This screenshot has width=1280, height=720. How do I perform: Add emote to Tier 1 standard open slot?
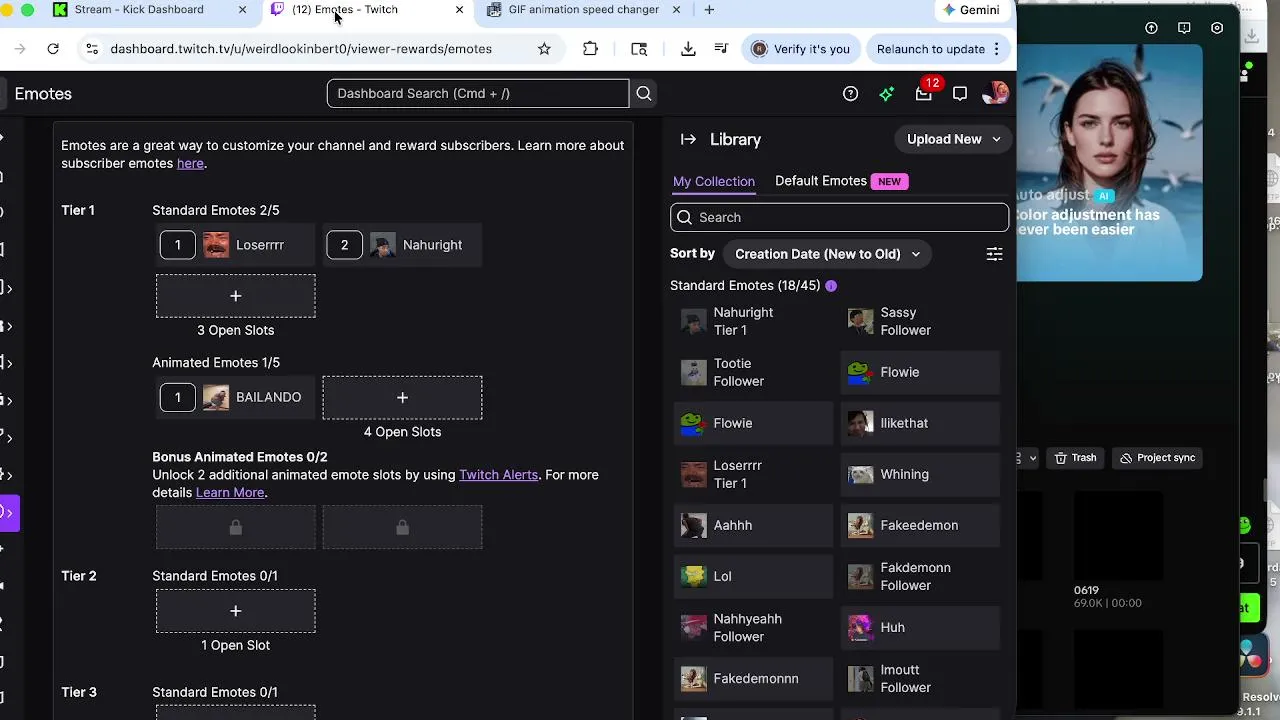(236, 296)
